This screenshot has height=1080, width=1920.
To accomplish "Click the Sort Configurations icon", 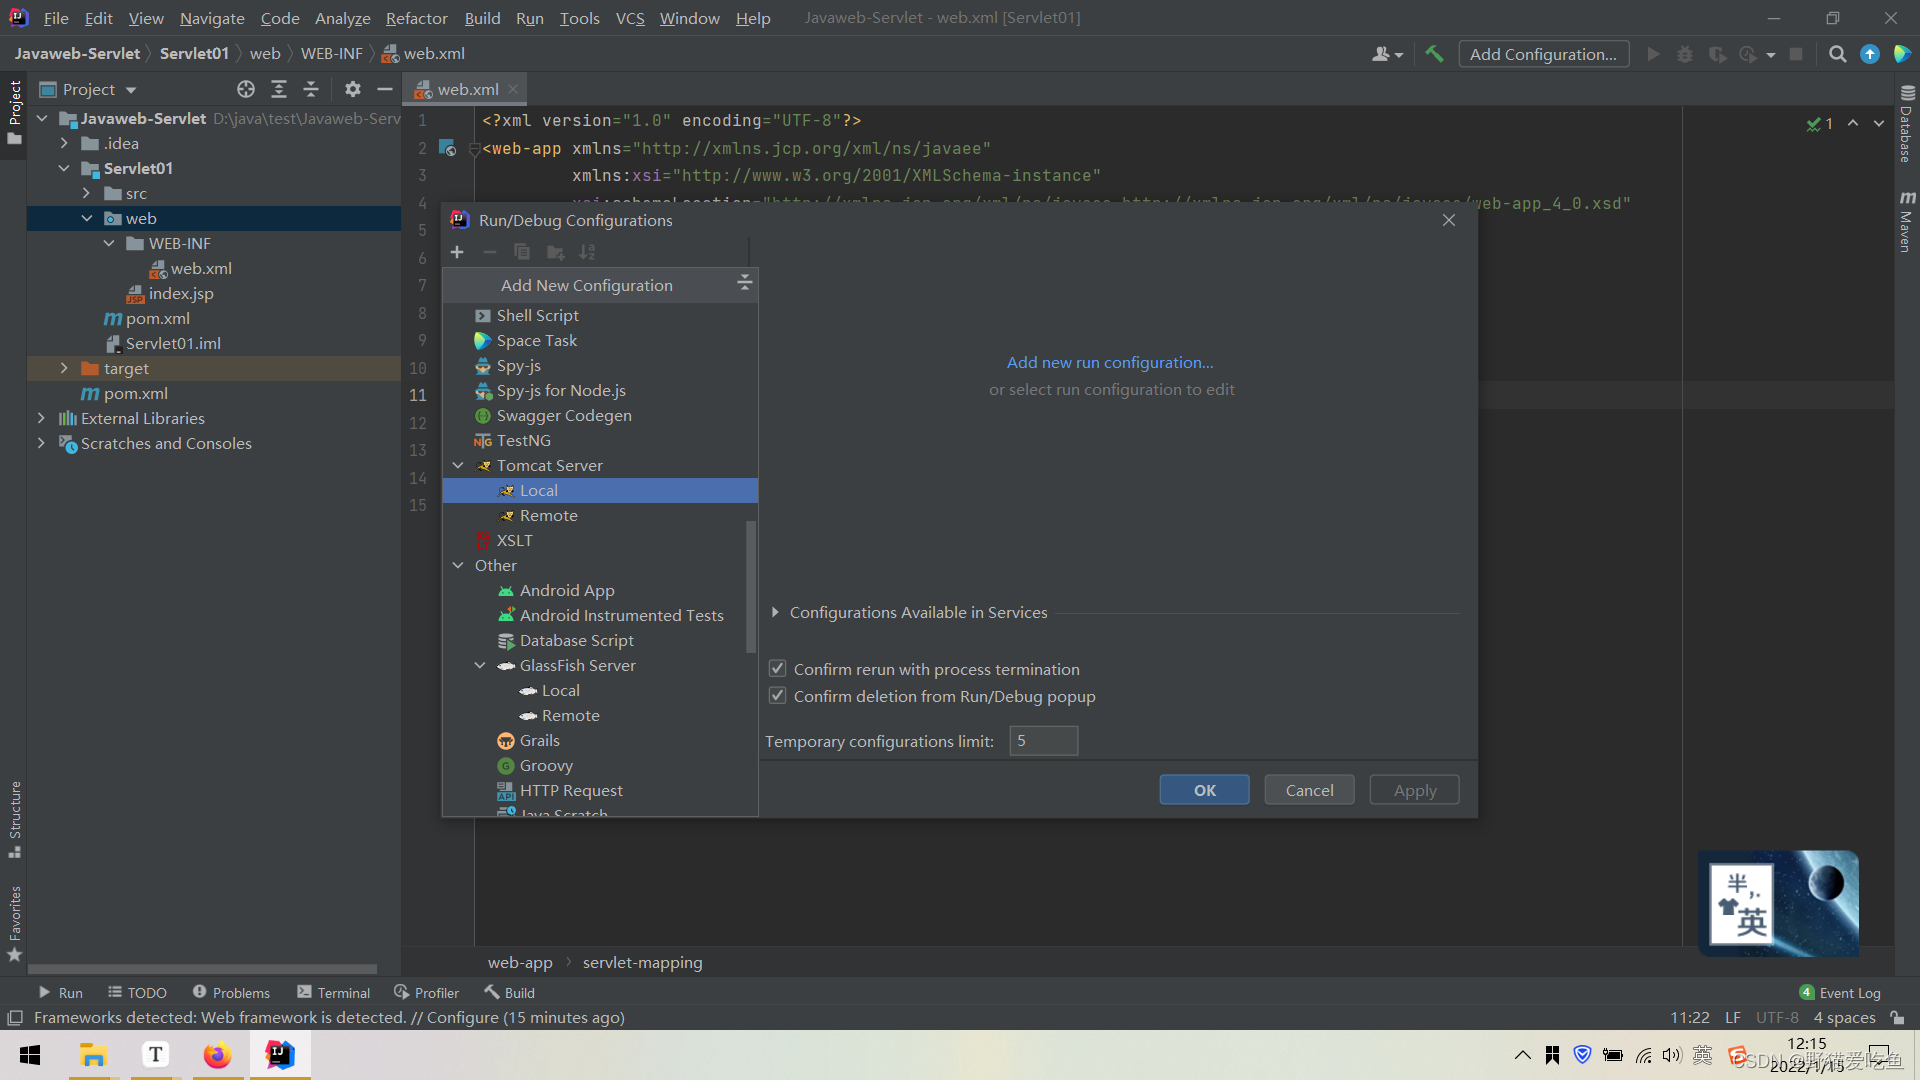I will [x=587, y=252].
